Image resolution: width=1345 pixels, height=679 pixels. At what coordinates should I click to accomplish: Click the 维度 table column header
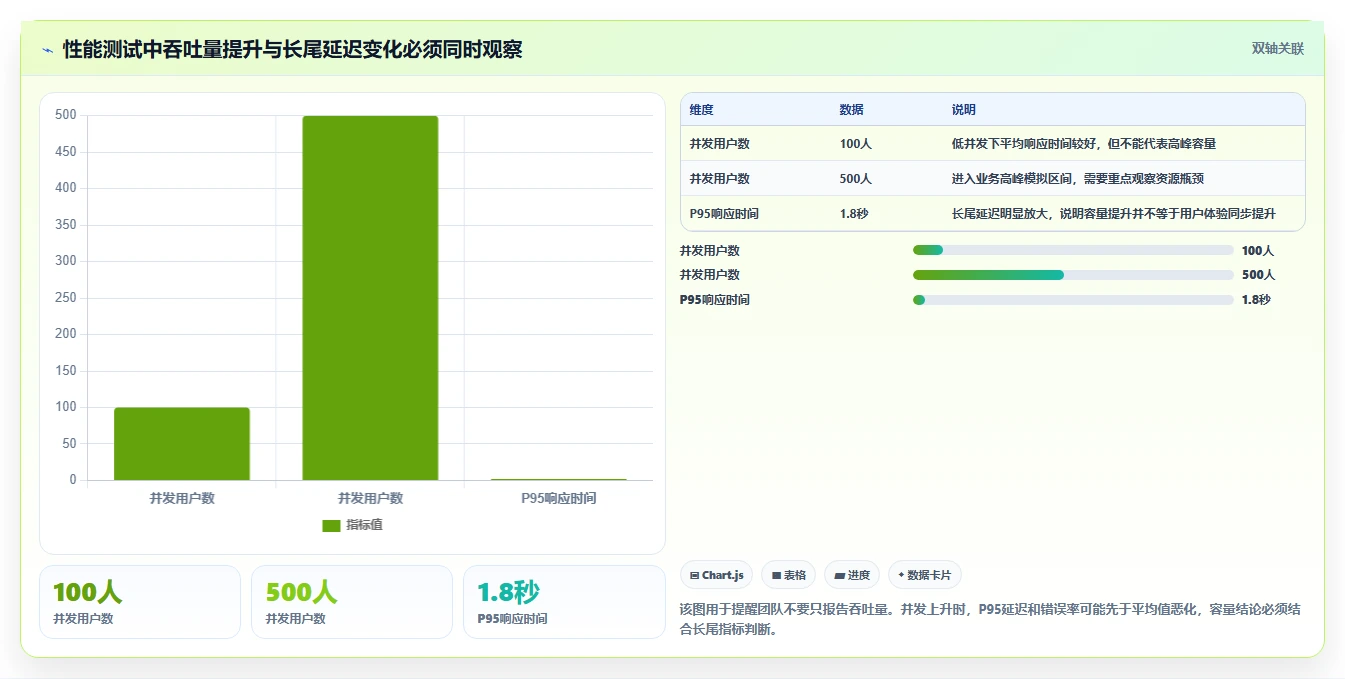coord(702,110)
